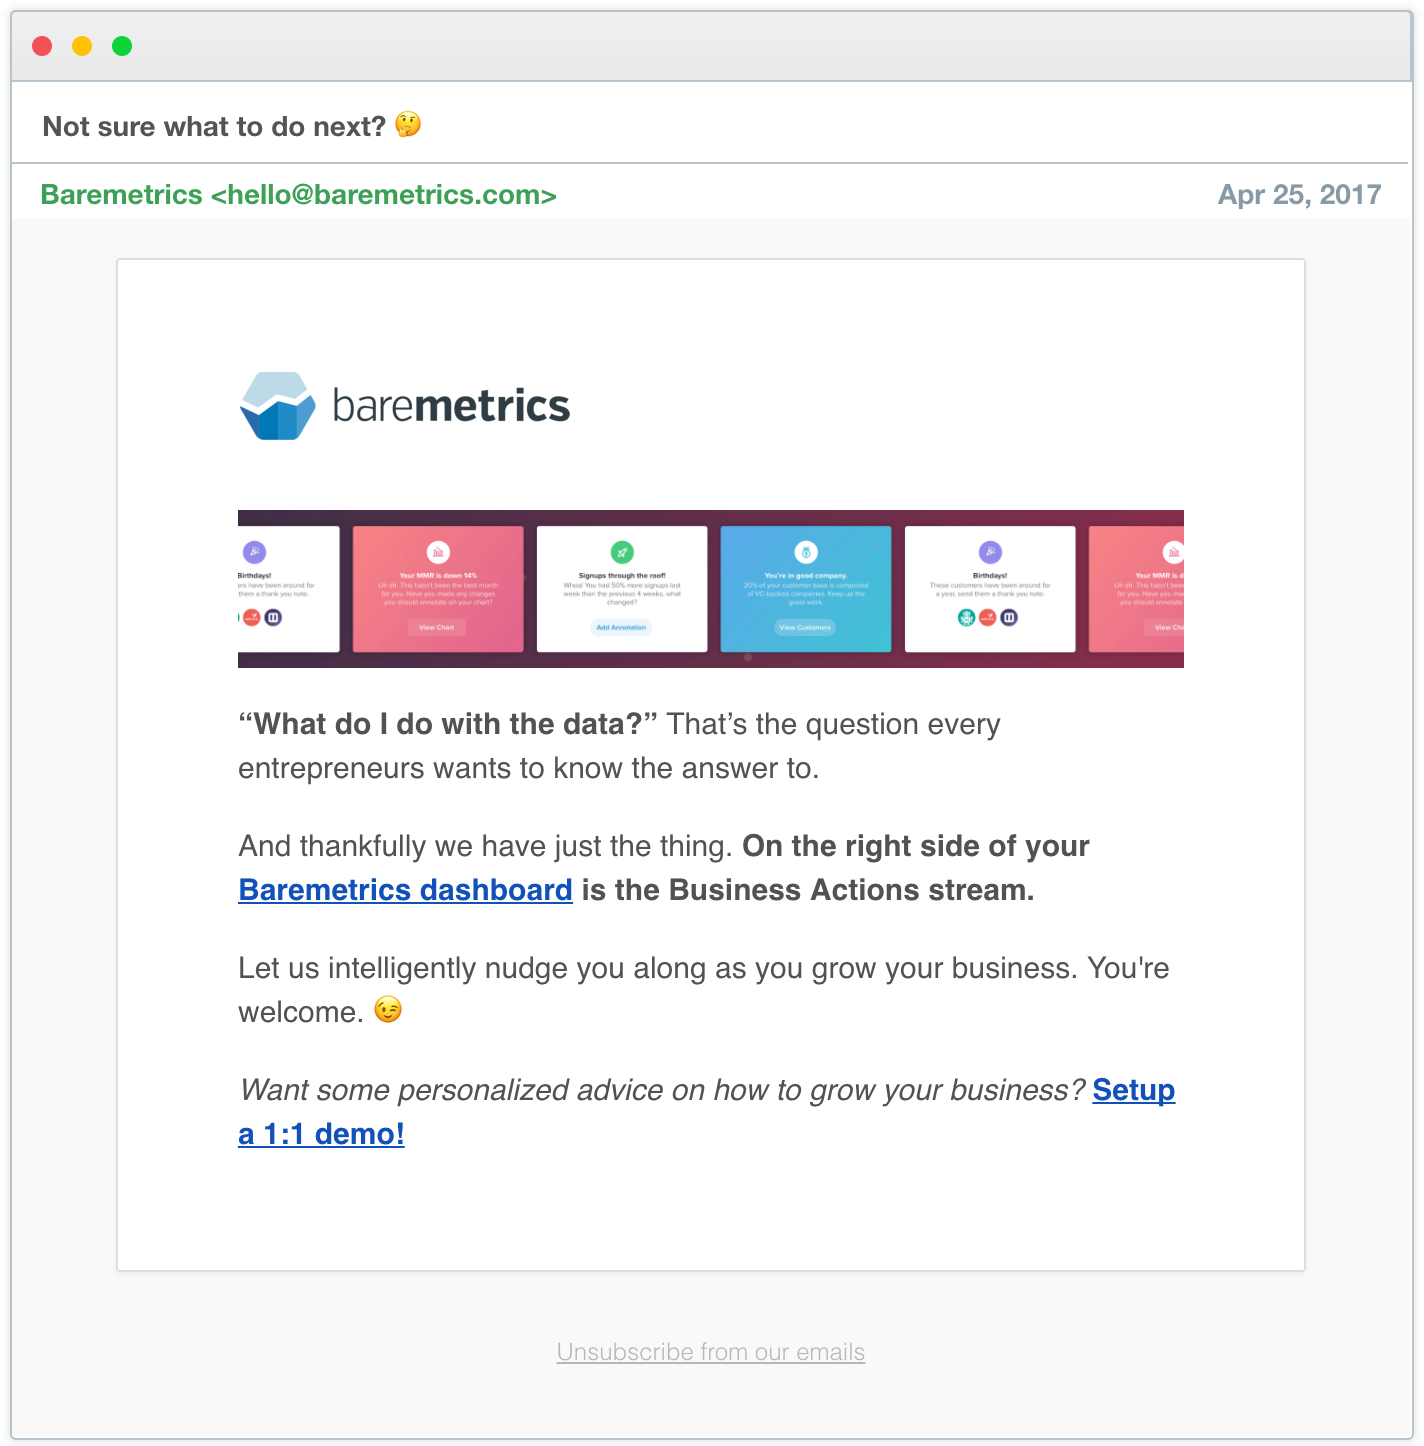
Task: Click the purple party icon on the complete Birthdays card
Action: [990, 552]
